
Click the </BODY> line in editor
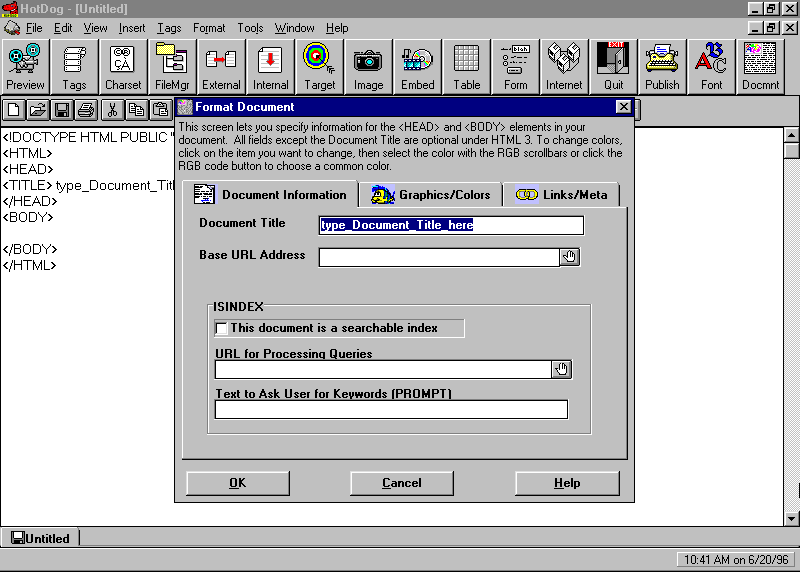point(30,250)
